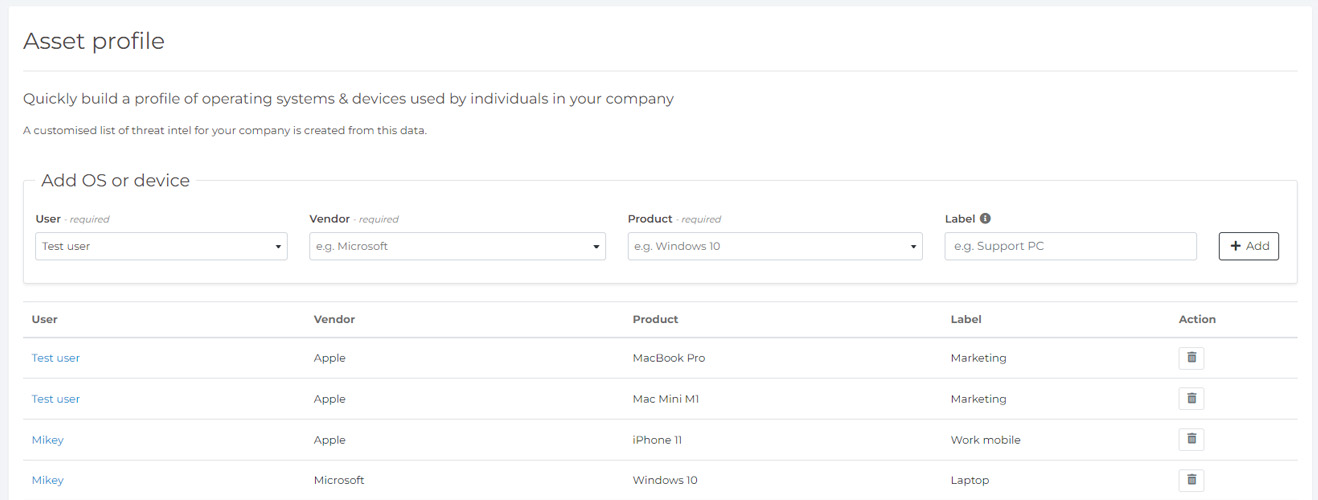Open Test user link in Mac Mini M1 row
1318x500 pixels.
tap(56, 399)
